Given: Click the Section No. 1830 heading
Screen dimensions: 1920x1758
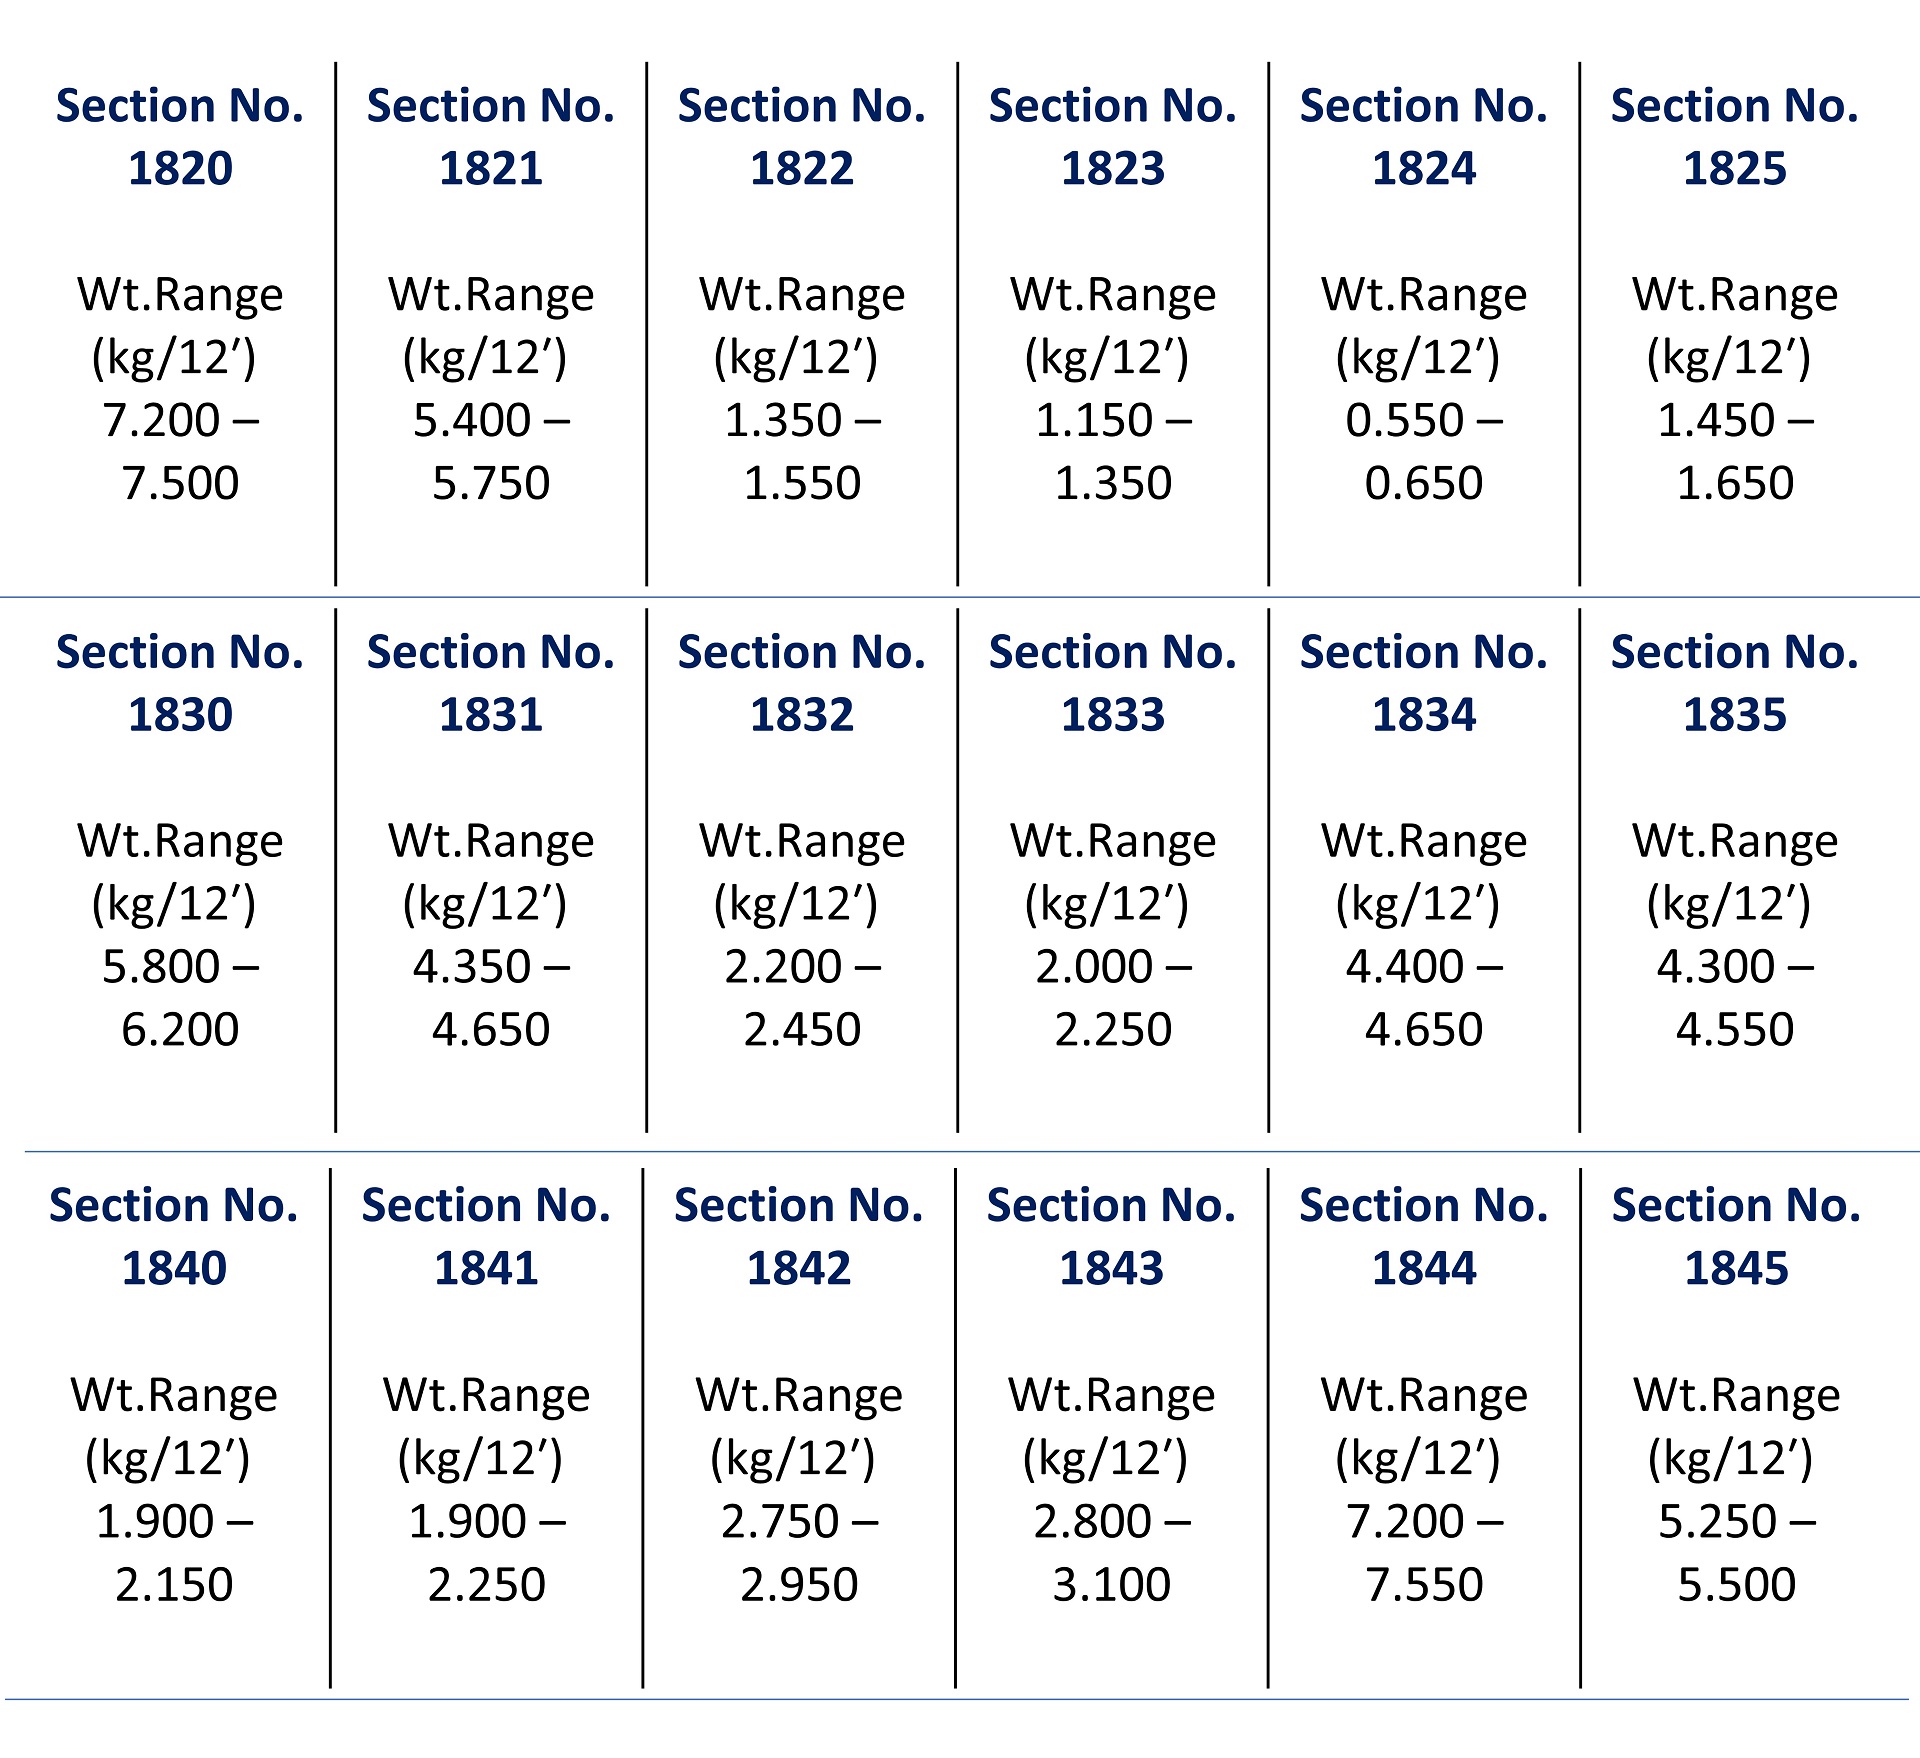Looking at the screenshot, I should (x=180, y=683).
